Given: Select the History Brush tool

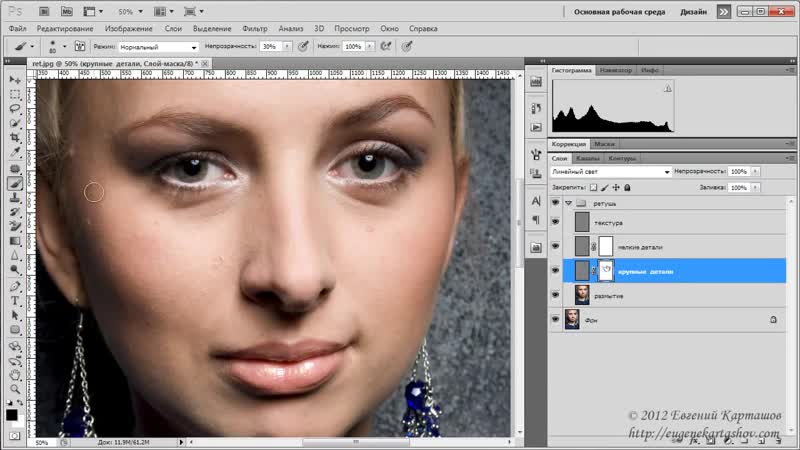Looking at the screenshot, I should tap(15, 212).
